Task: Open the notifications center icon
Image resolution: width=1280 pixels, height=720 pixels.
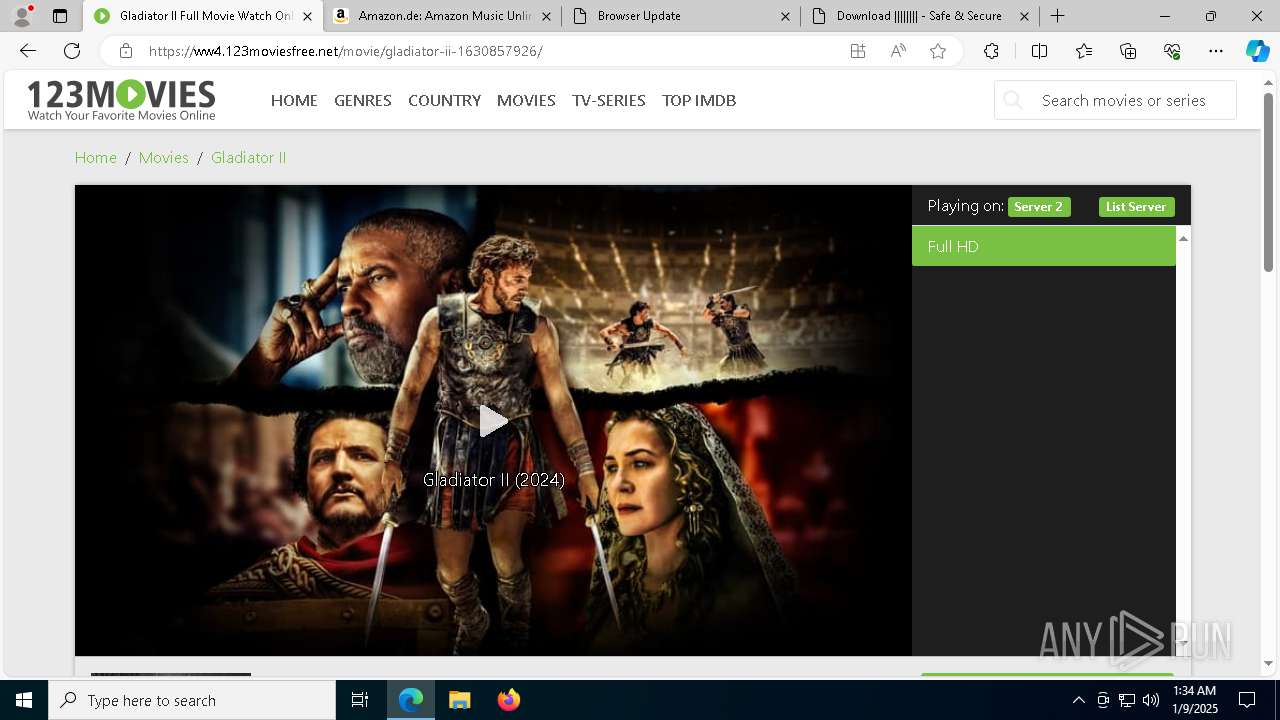Action: tap(1247, 700)
